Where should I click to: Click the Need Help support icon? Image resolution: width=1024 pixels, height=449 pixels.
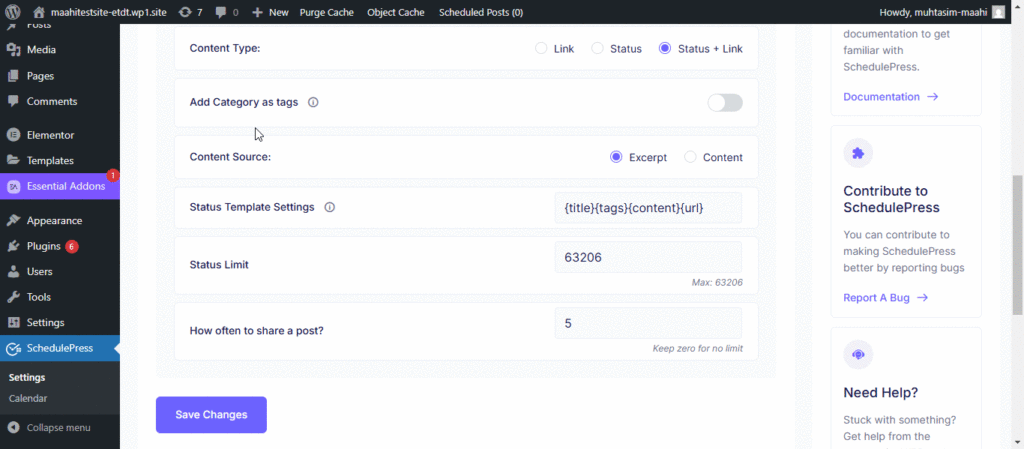(858, 354)
